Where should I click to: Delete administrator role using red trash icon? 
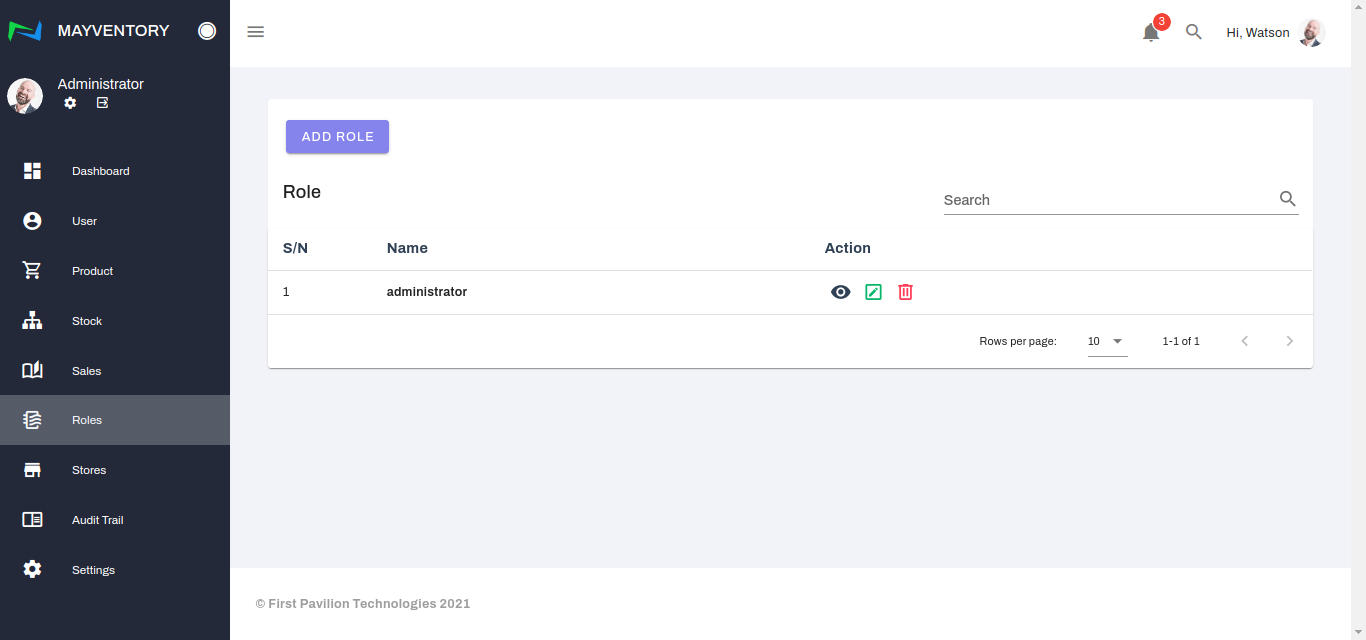click(905, 292)
